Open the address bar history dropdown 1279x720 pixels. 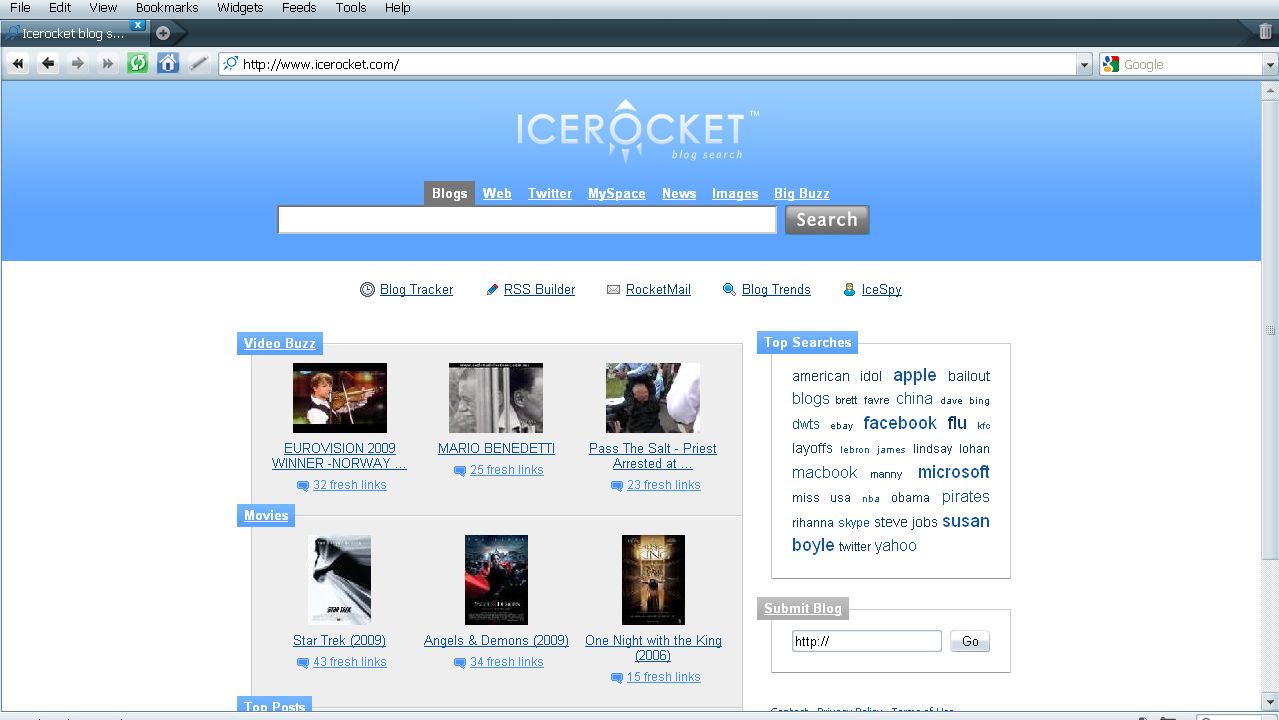(1083, 63)
